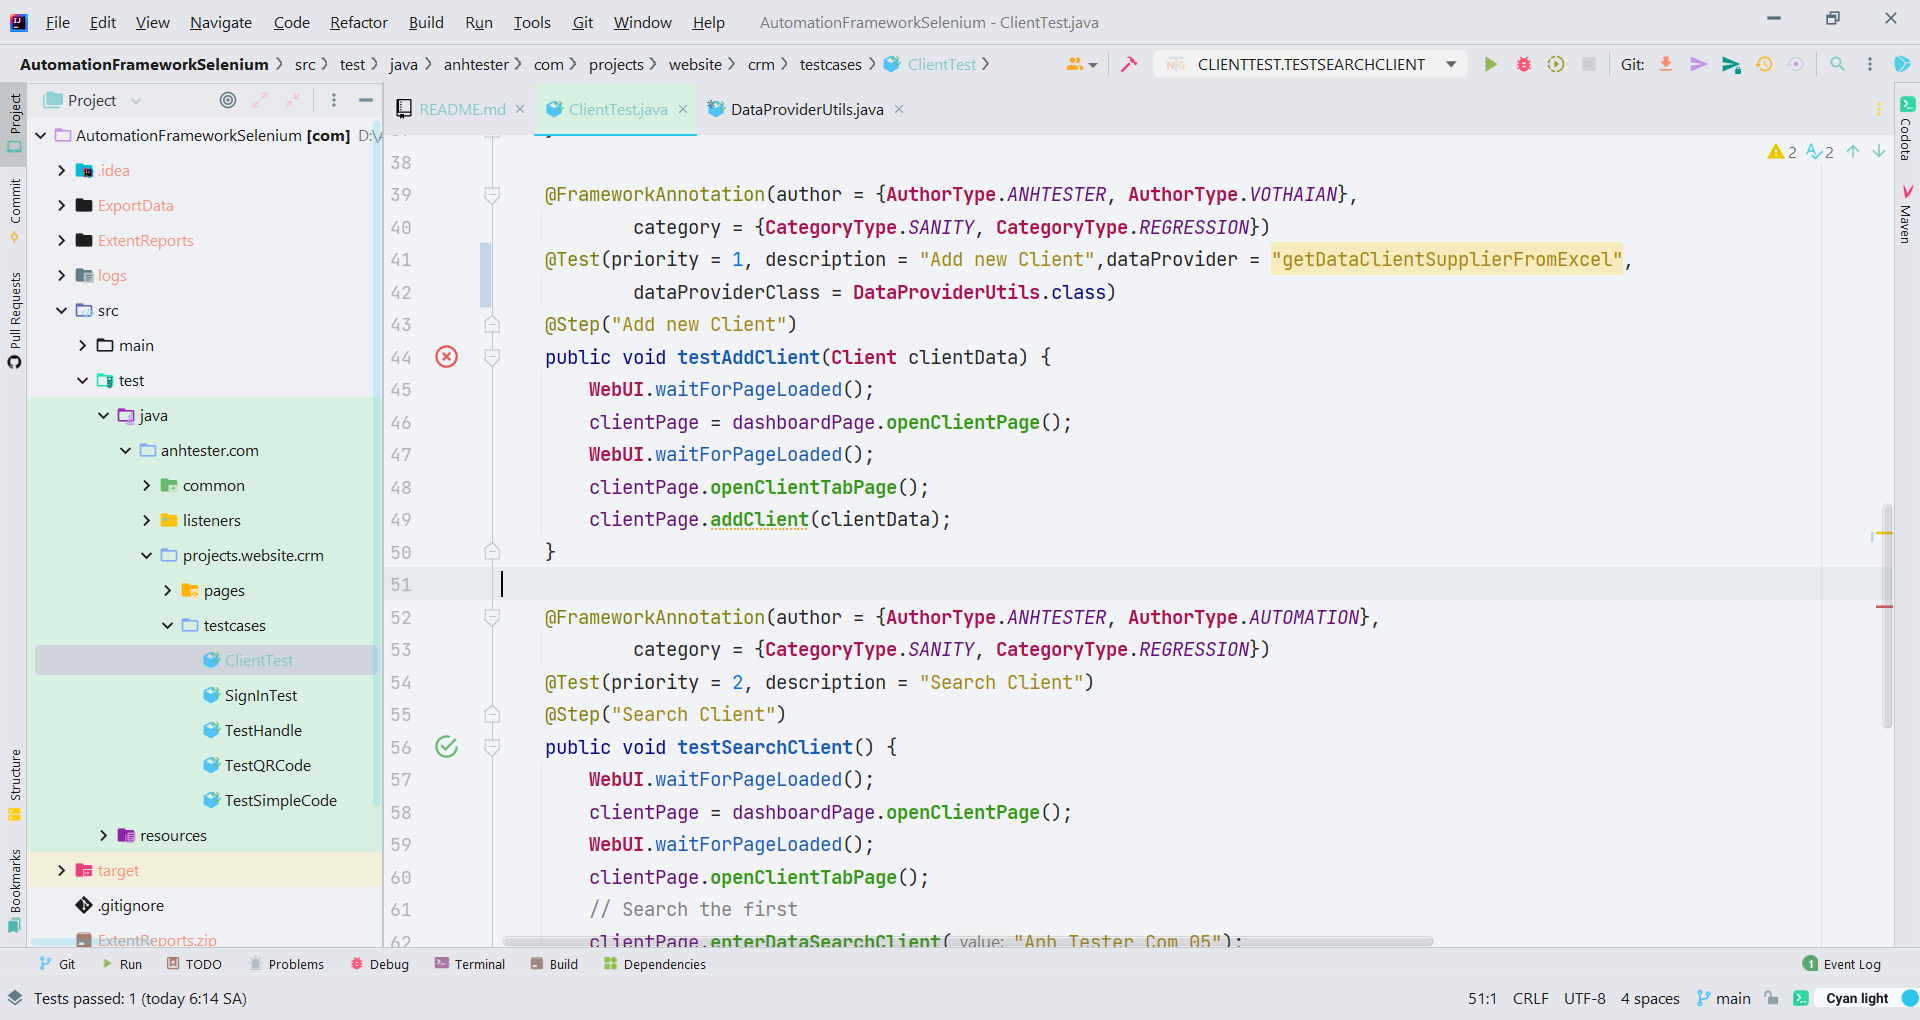Toggle Pull Requests tool window
Image resolution: width=1920 pixels, height=1020 pixels.
(14, 320)
